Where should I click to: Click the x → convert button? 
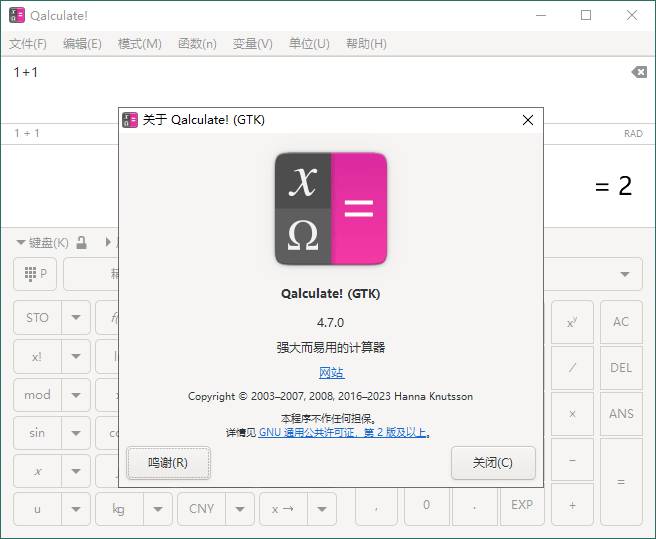point(283,509)
